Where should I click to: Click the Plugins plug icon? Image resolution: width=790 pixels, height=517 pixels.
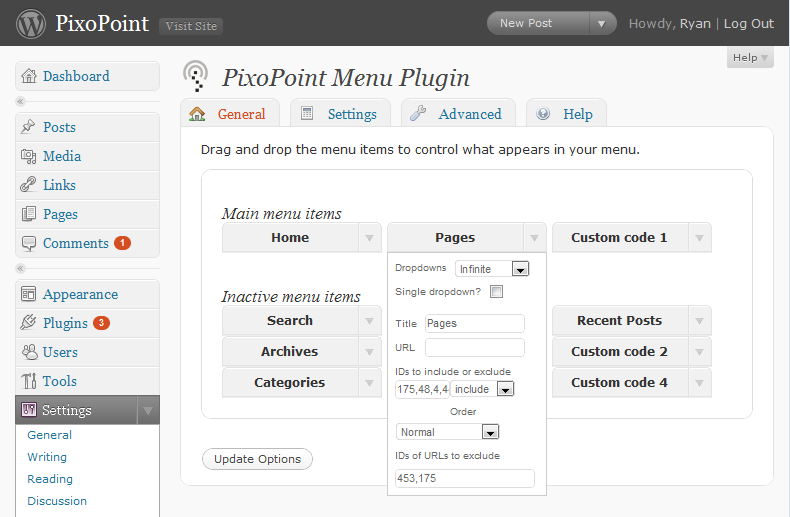pos(28,322)
